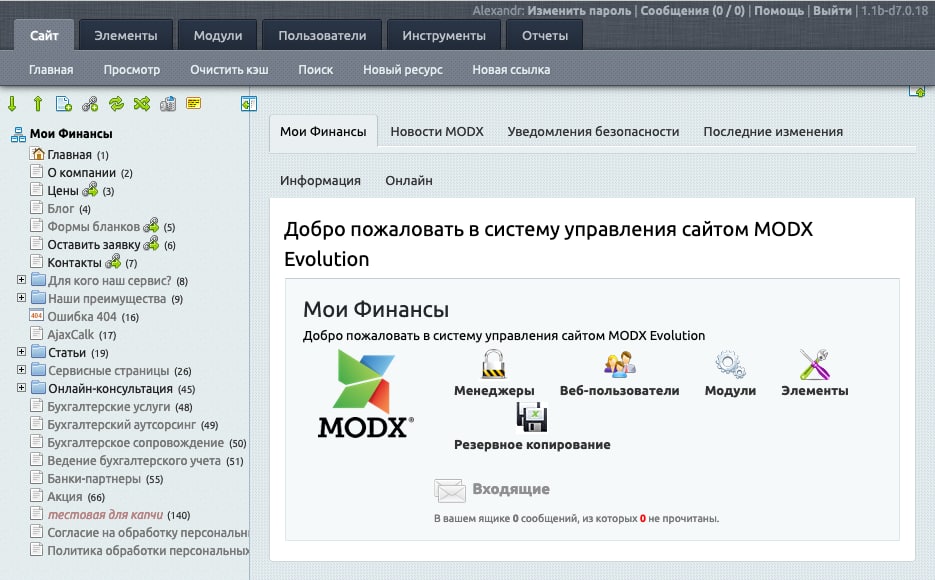Click the Изменить пароль link
The image size is (935, 580).
[x=579, y=10]
